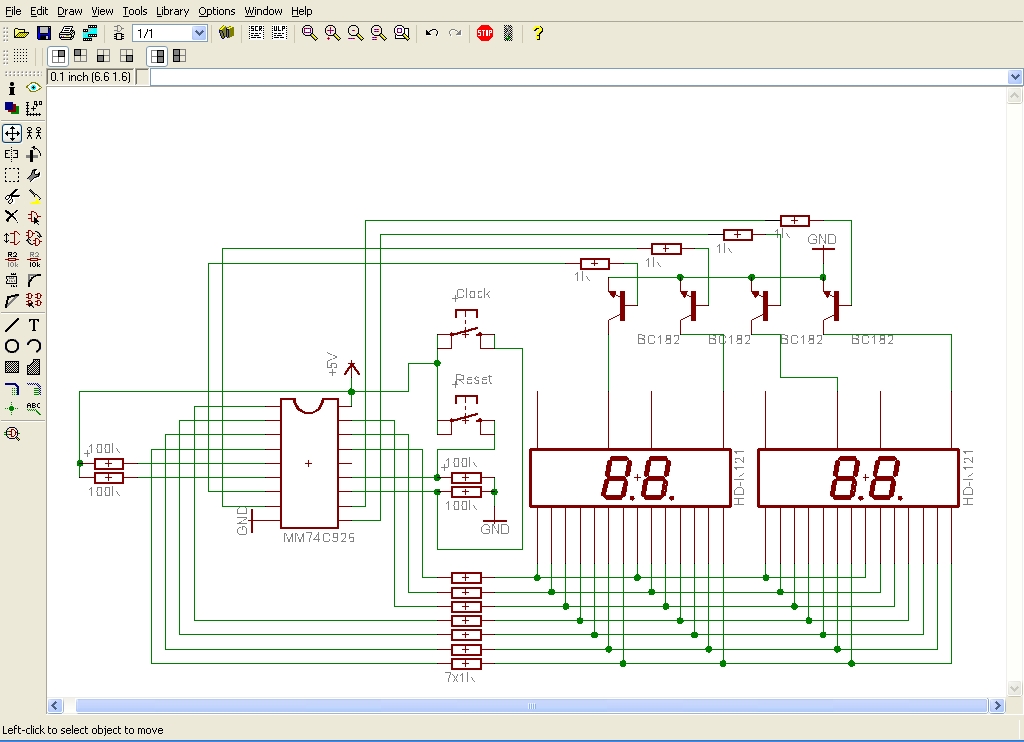Redraw the view with magnifier icon
The image size is (1024, 742).
pos(378,33)
